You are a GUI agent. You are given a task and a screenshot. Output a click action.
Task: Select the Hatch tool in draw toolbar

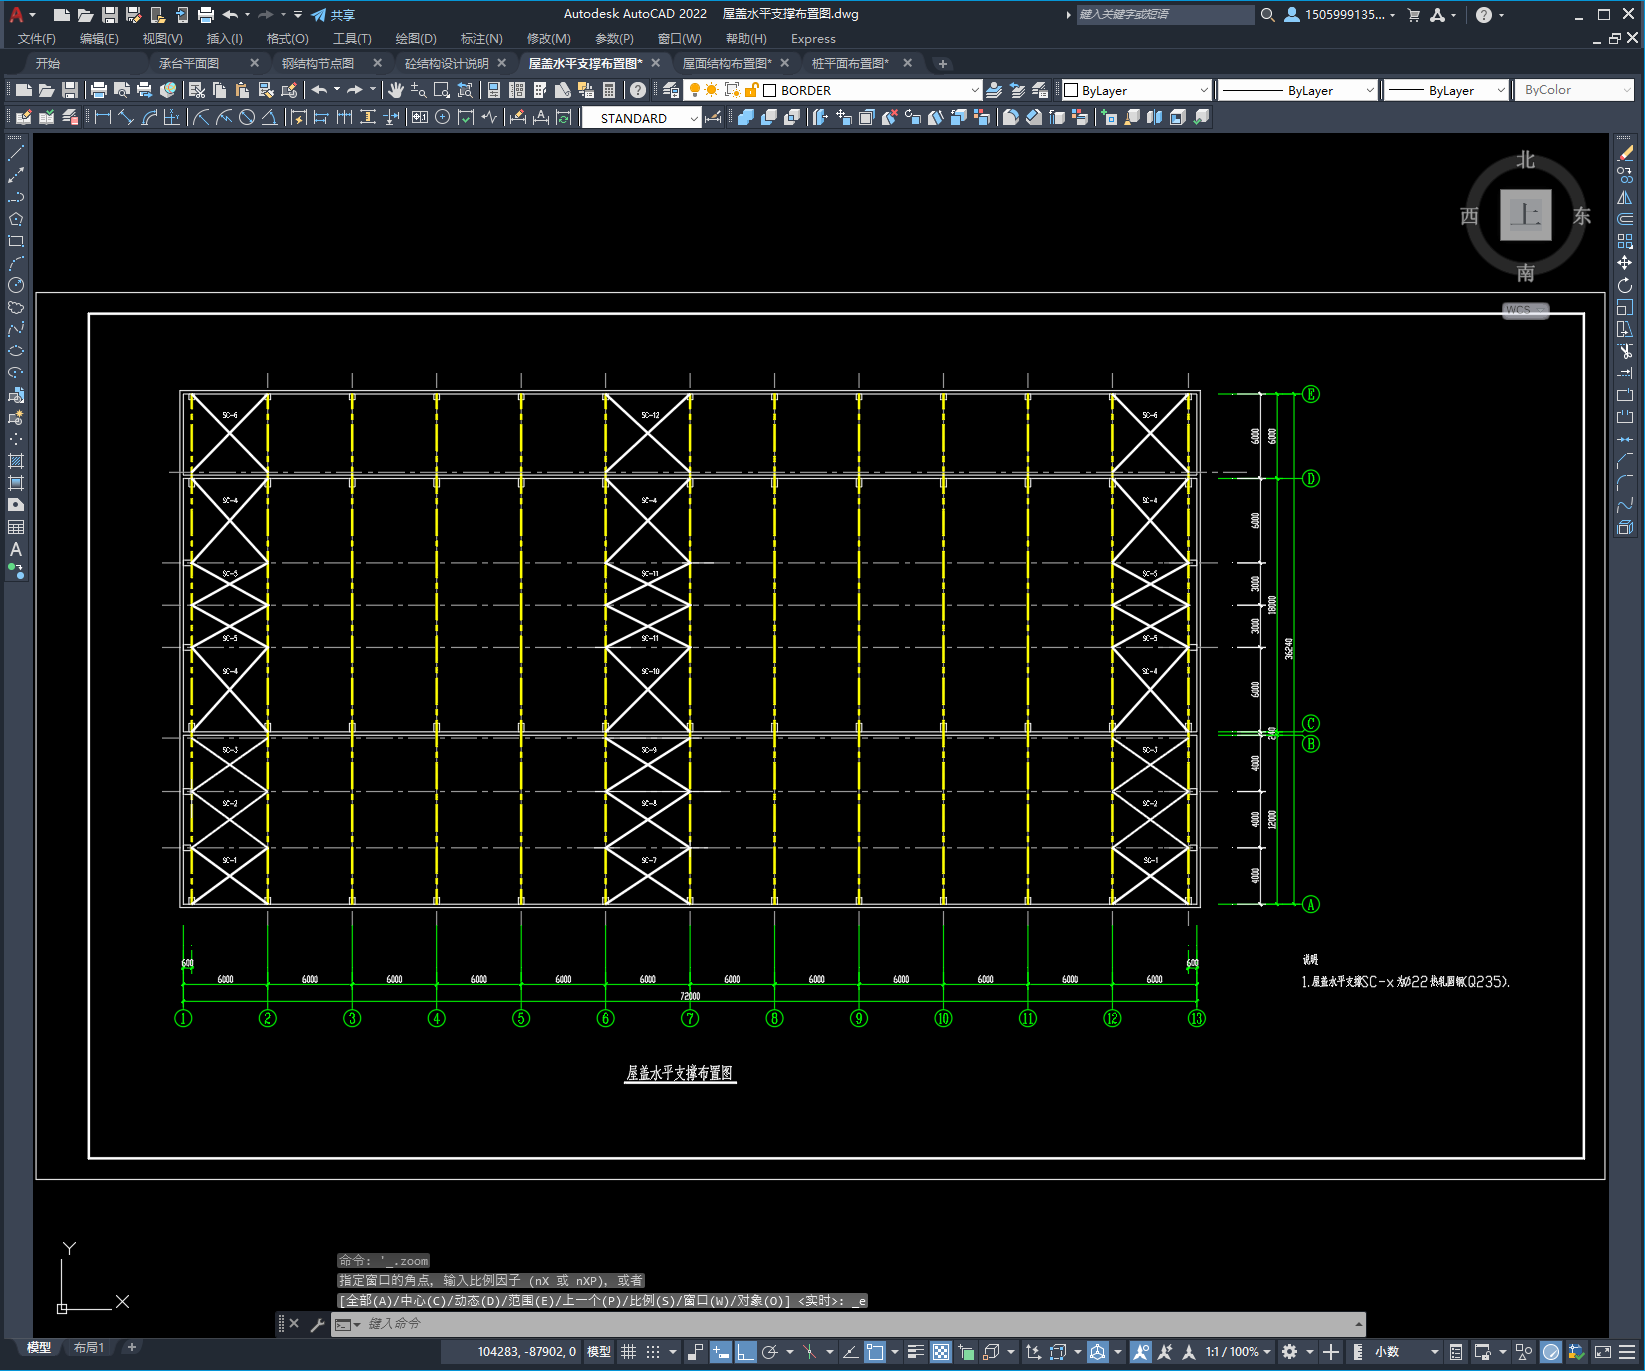[16, 461]
